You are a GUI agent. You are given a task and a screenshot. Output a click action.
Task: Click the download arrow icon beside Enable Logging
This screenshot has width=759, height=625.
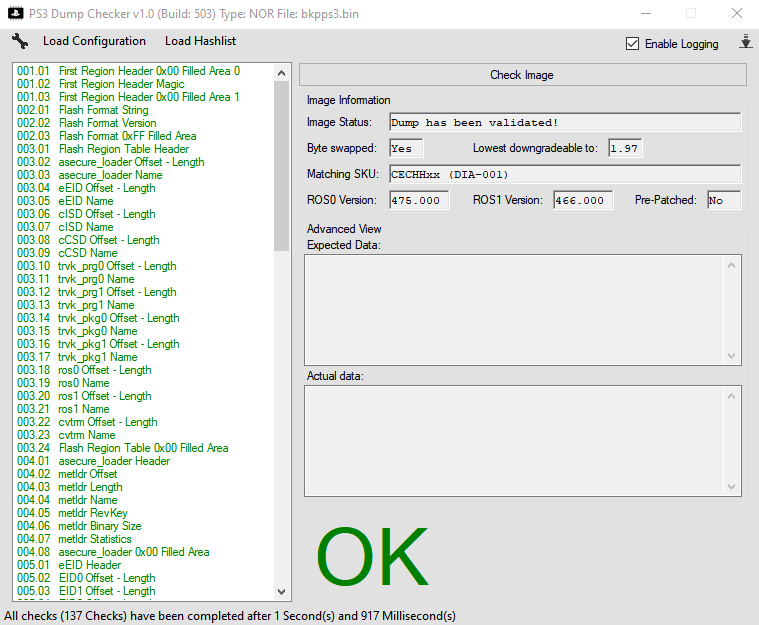point(746,42)
